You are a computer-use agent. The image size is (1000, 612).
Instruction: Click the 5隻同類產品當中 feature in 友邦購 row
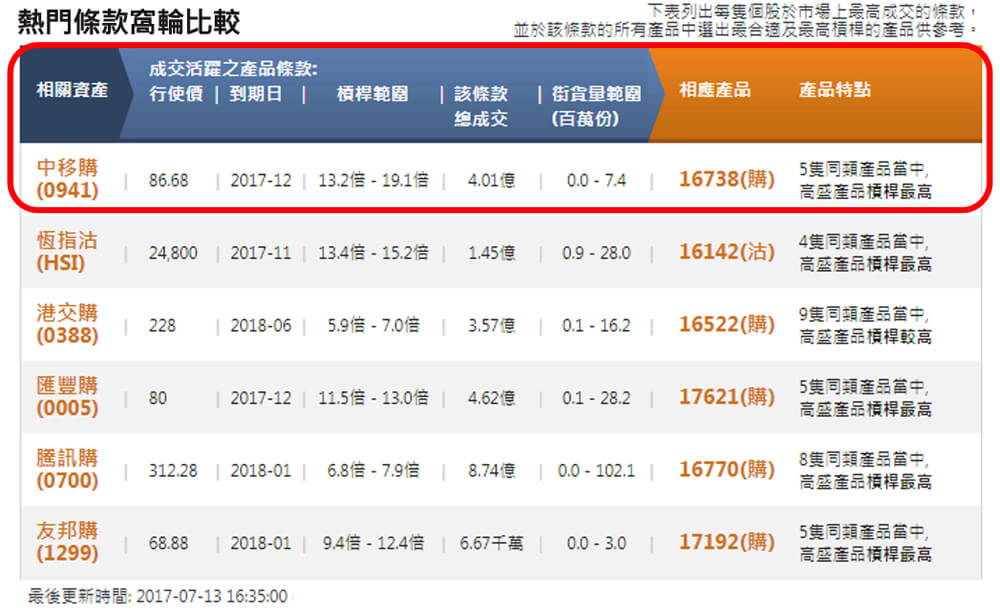point(864,532)
